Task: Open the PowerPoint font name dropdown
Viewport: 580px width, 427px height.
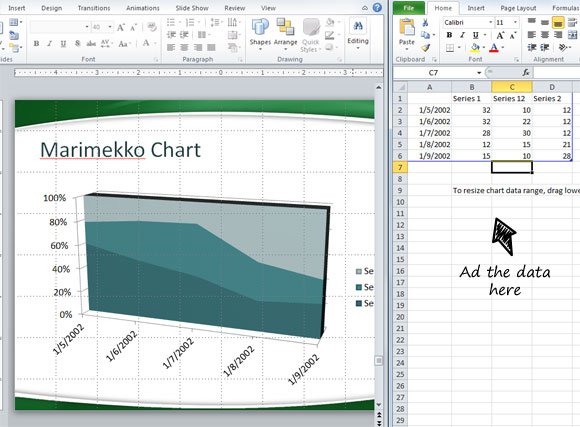Action: coord(87,27)
